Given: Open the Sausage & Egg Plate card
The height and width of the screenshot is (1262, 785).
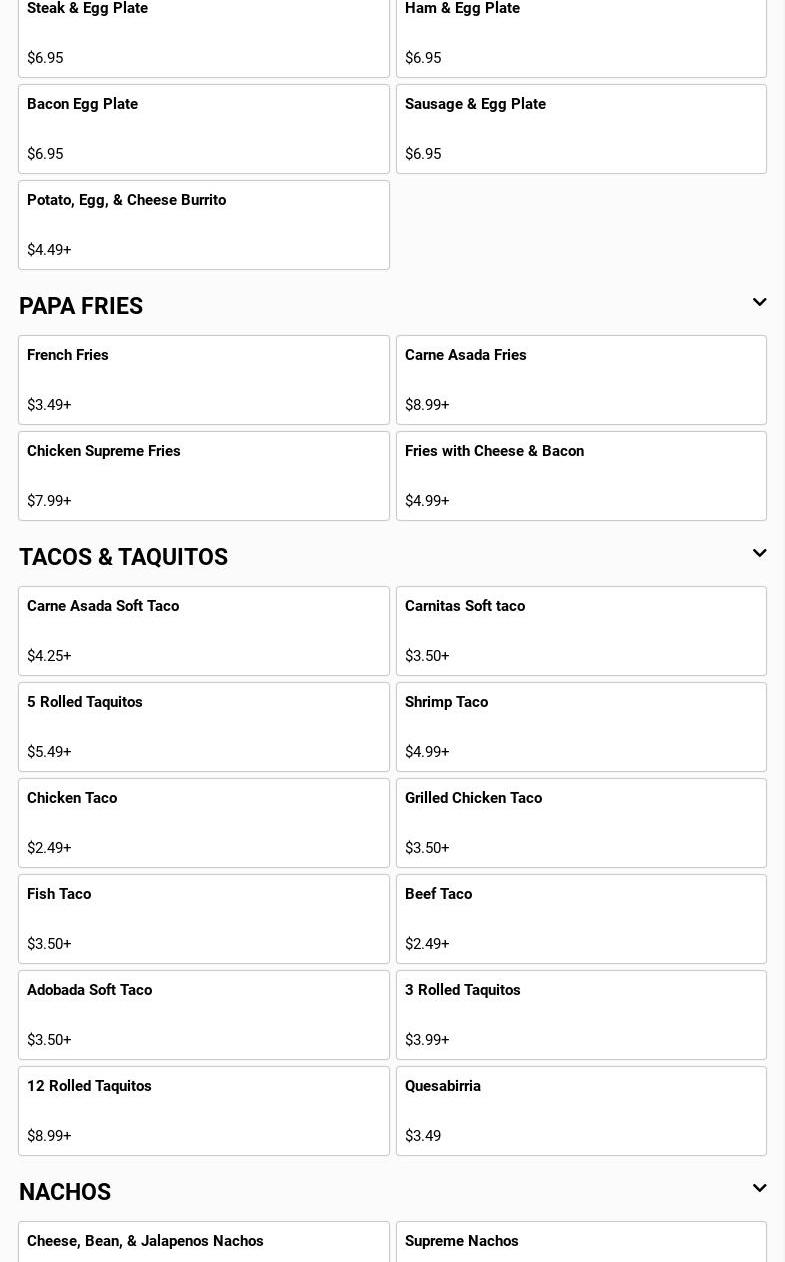Looking at the screenshot, I should pyautogui.click(x=581, y=129).
